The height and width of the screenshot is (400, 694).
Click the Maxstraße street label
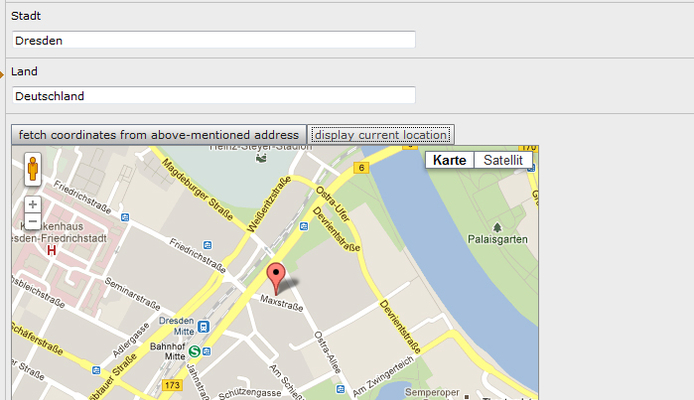coord(282,304)
